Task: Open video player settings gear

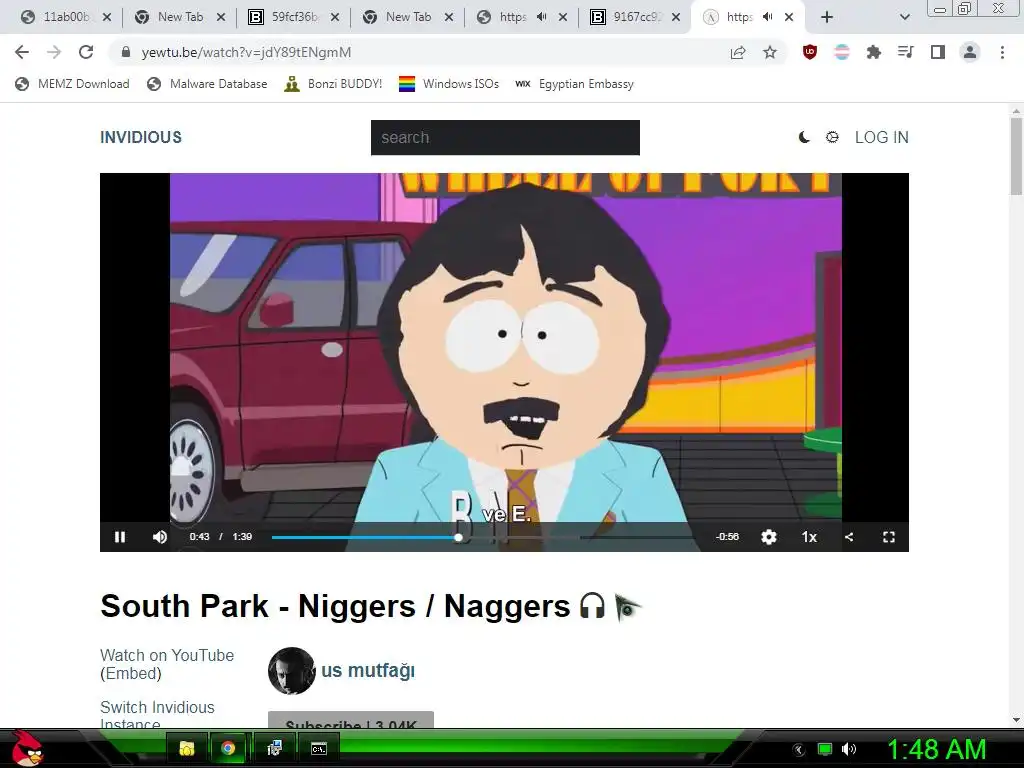Action: 769,537
